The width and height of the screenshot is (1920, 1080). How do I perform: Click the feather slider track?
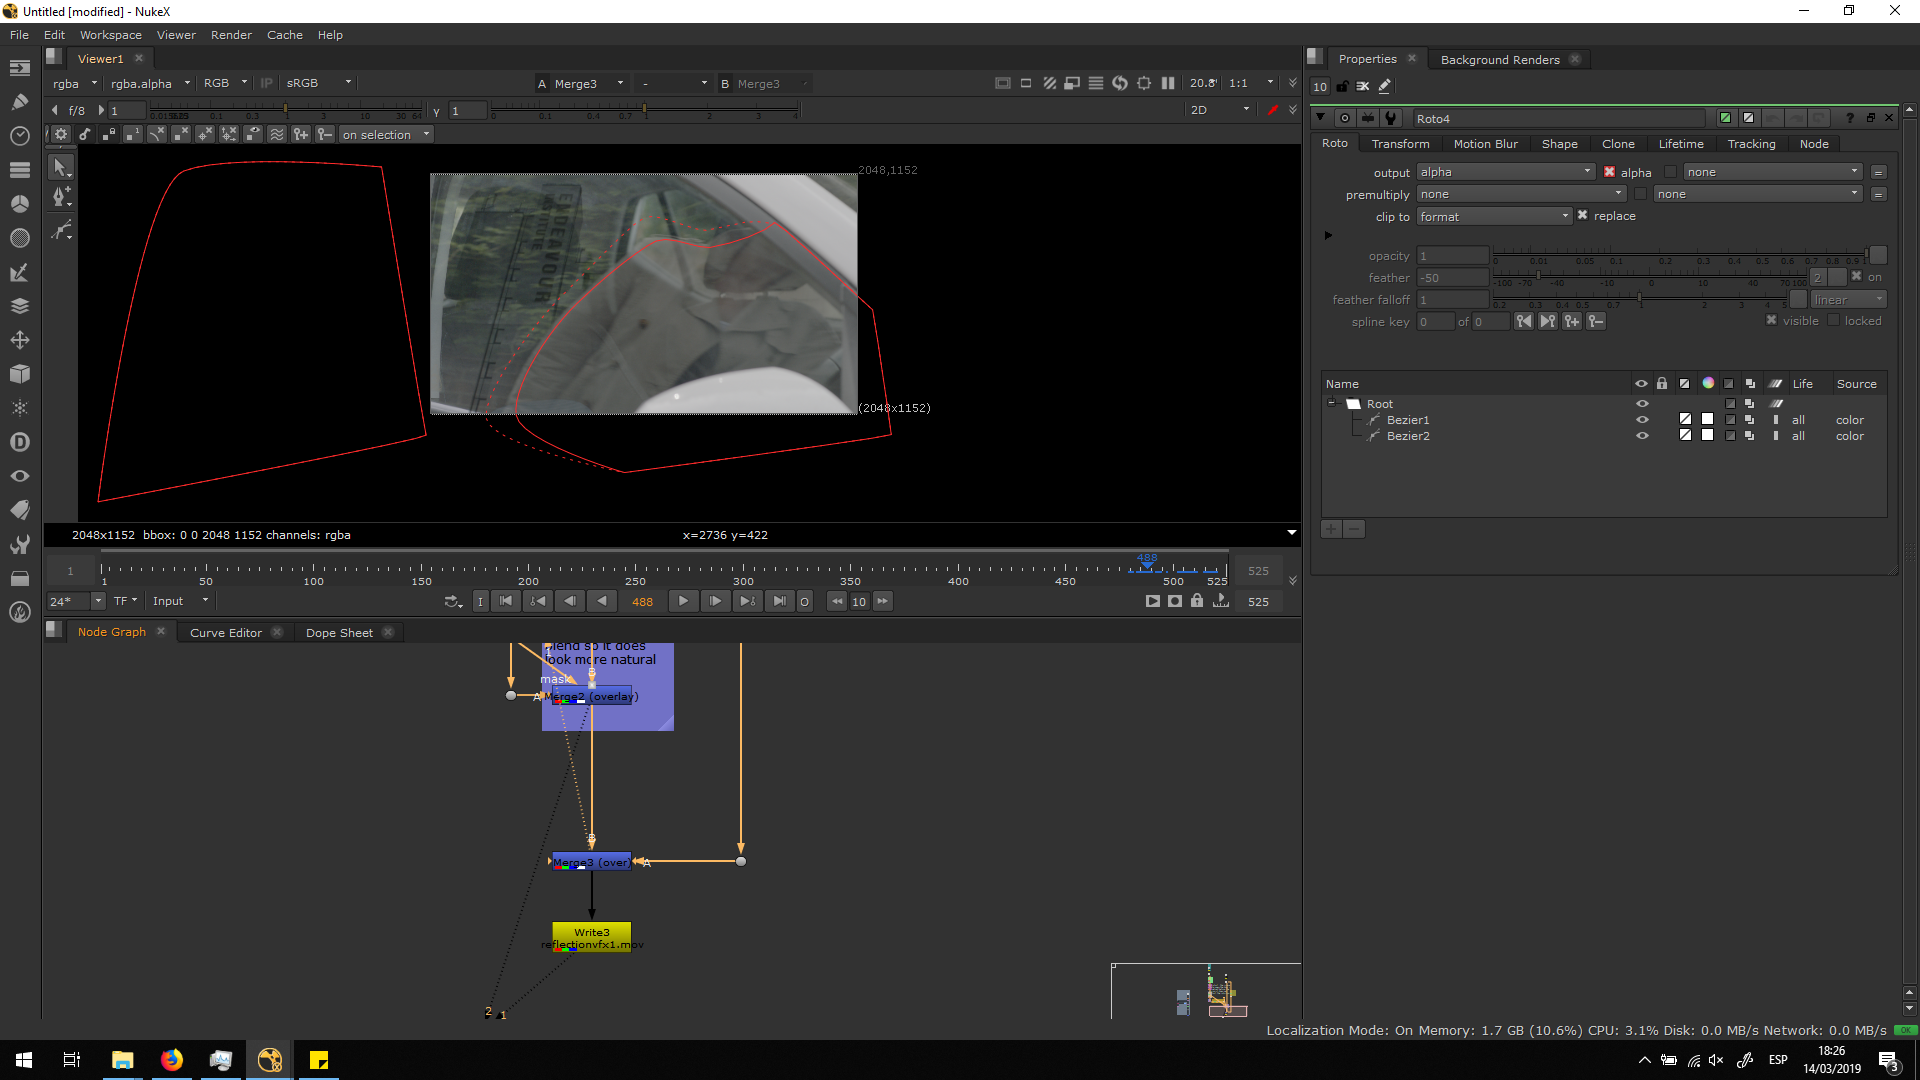(x=1650, y=278)
